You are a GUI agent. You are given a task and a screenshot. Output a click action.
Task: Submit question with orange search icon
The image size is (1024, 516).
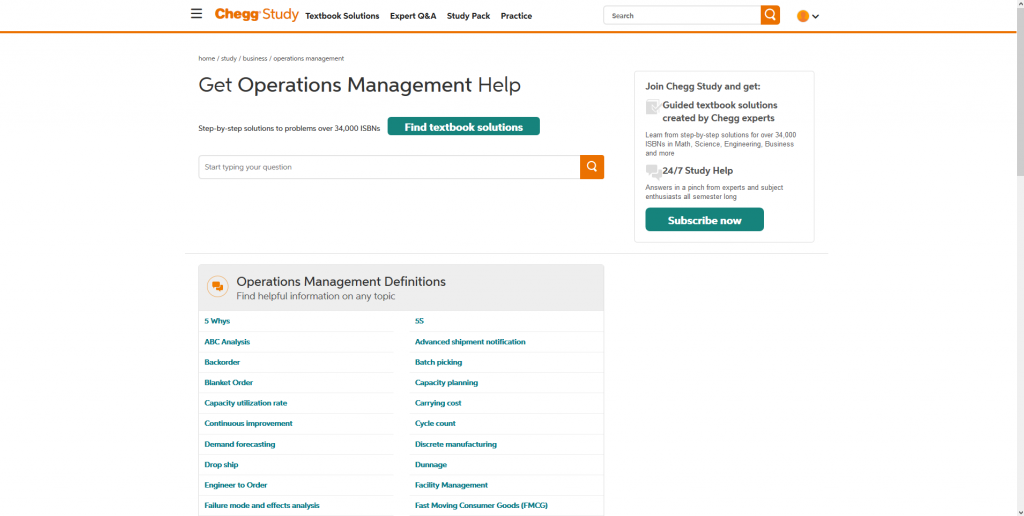(x=592, y=167)
